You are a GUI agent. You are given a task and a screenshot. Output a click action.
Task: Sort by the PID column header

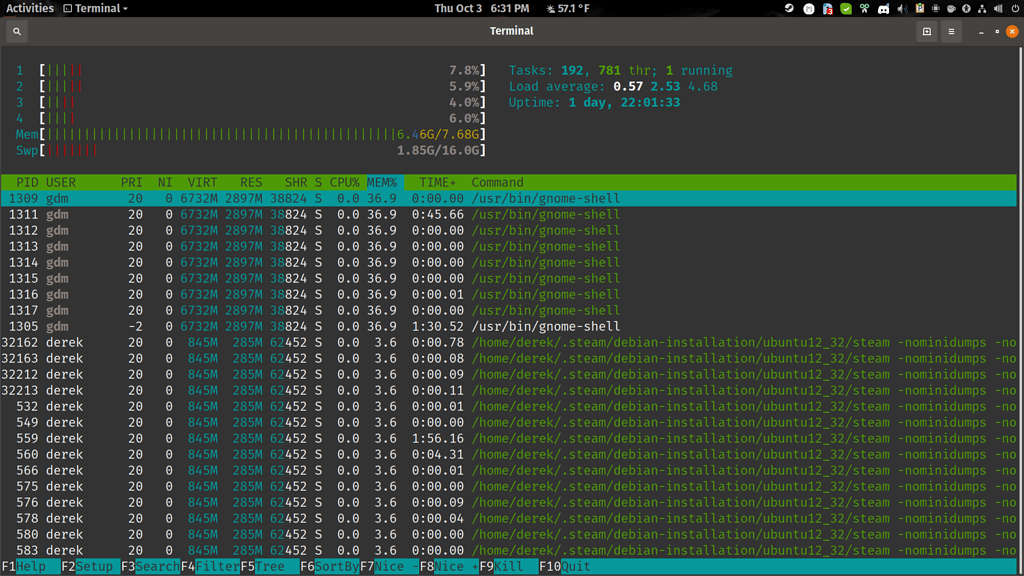click(27, 182)
